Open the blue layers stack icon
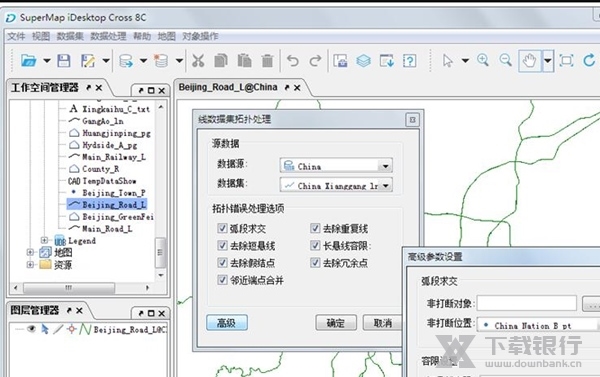 coord(363,60)
